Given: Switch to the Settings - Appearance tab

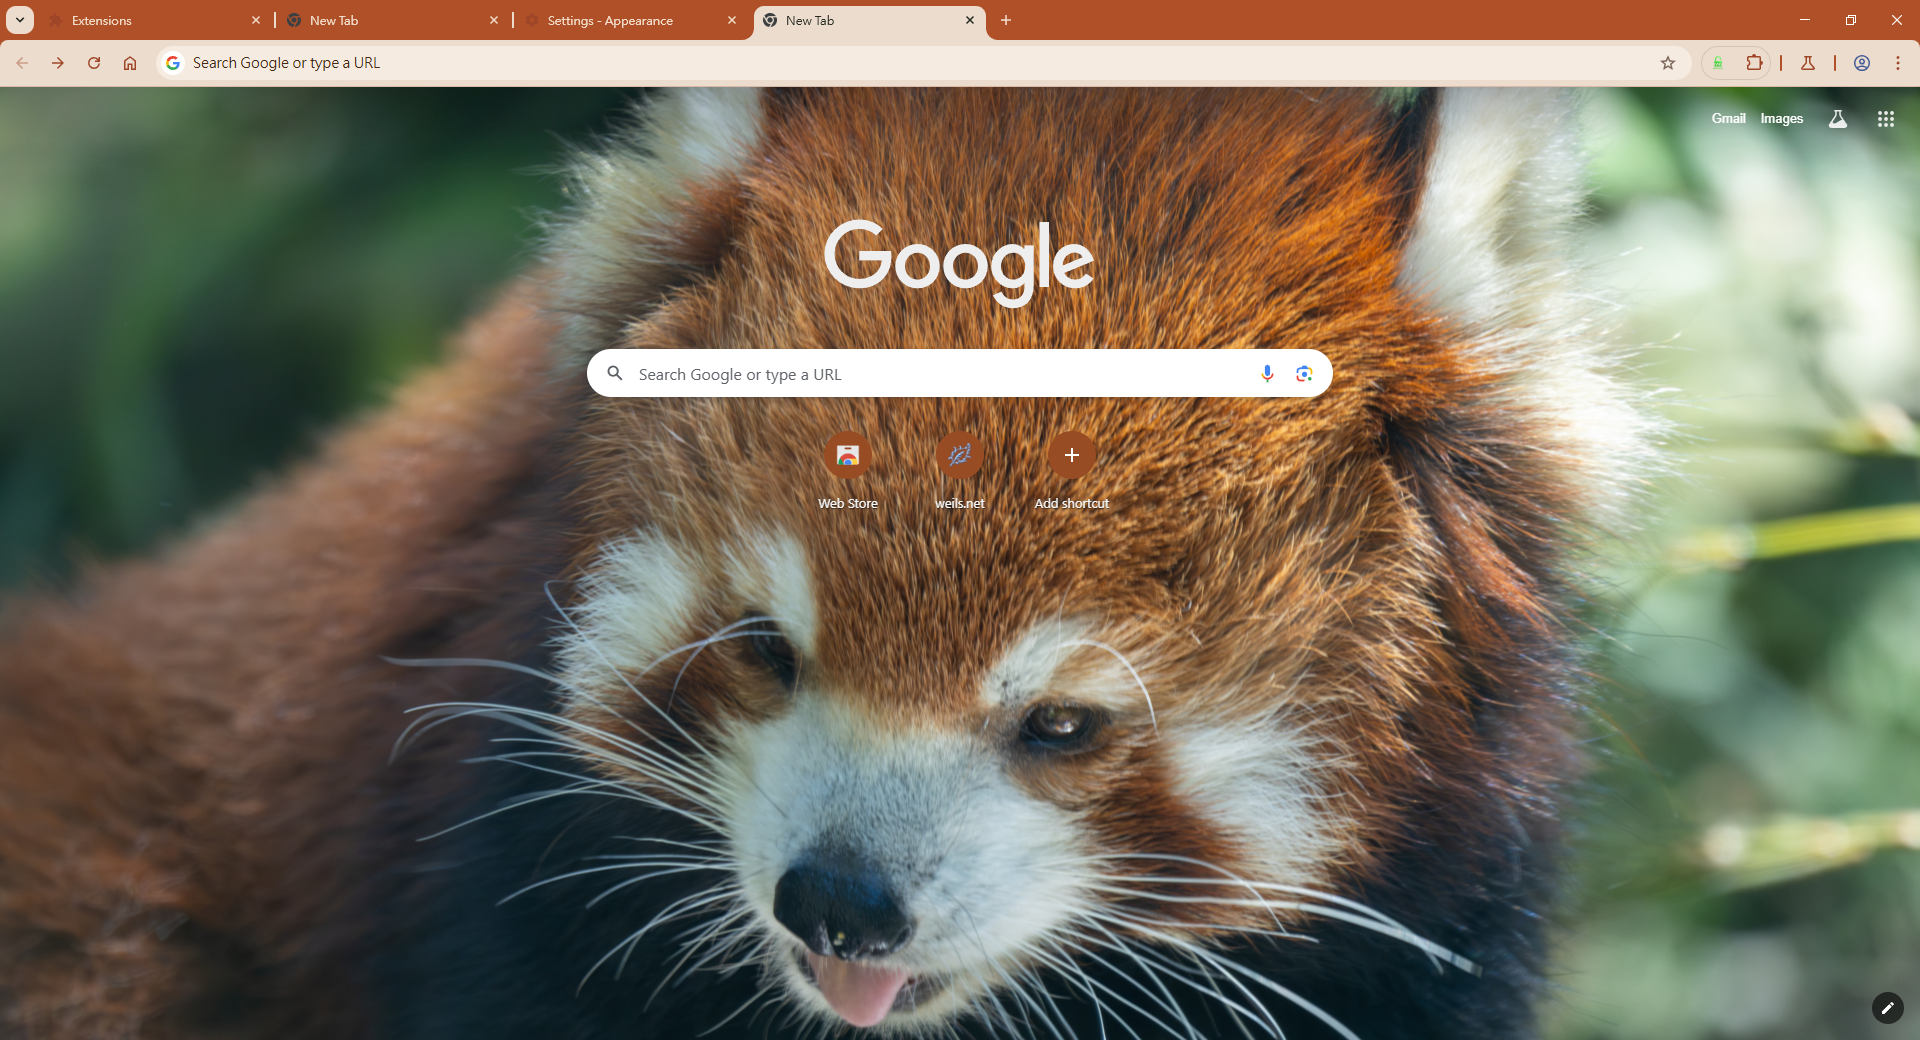Looking at the screenshot, I should point(610,20).
